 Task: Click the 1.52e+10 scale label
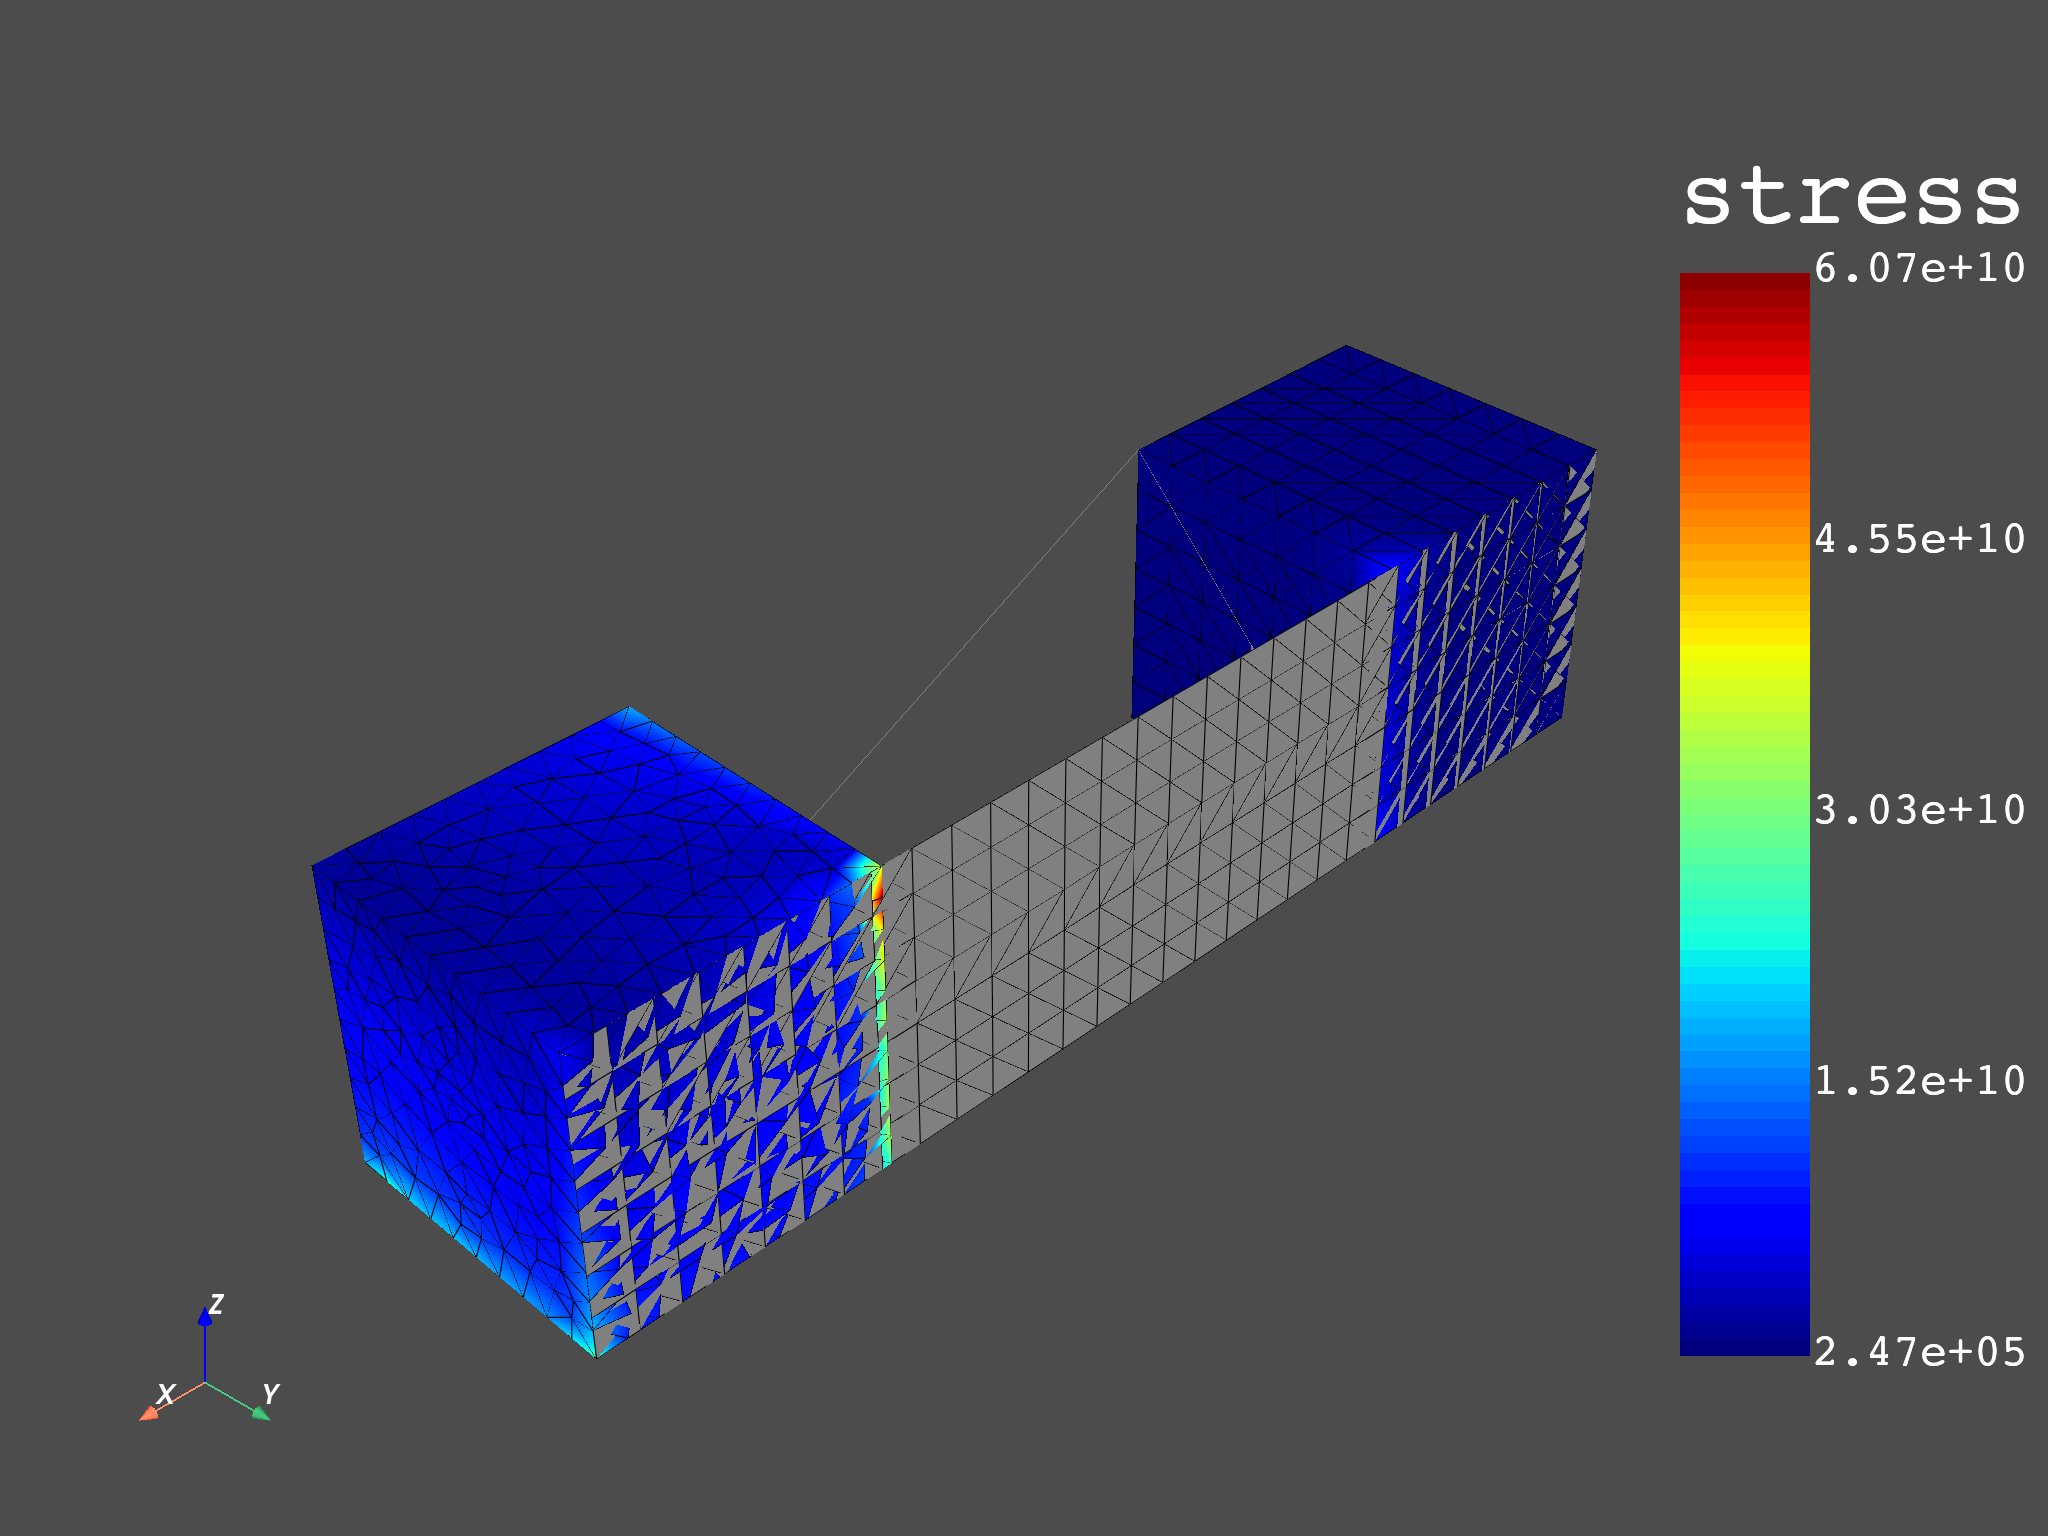point(1920,1081)
